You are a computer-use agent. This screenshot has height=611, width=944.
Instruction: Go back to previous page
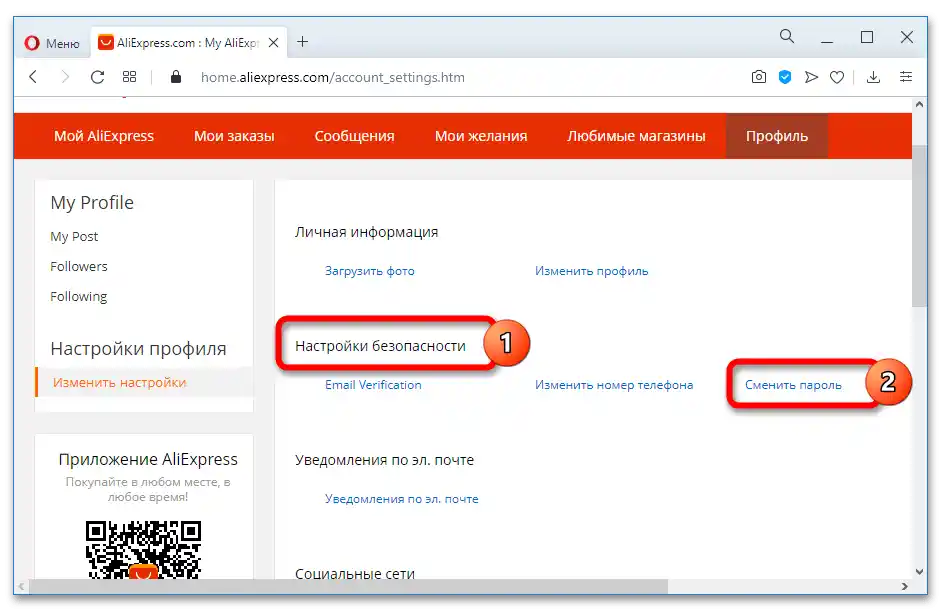pyautogui.click(x=34, y=77)
